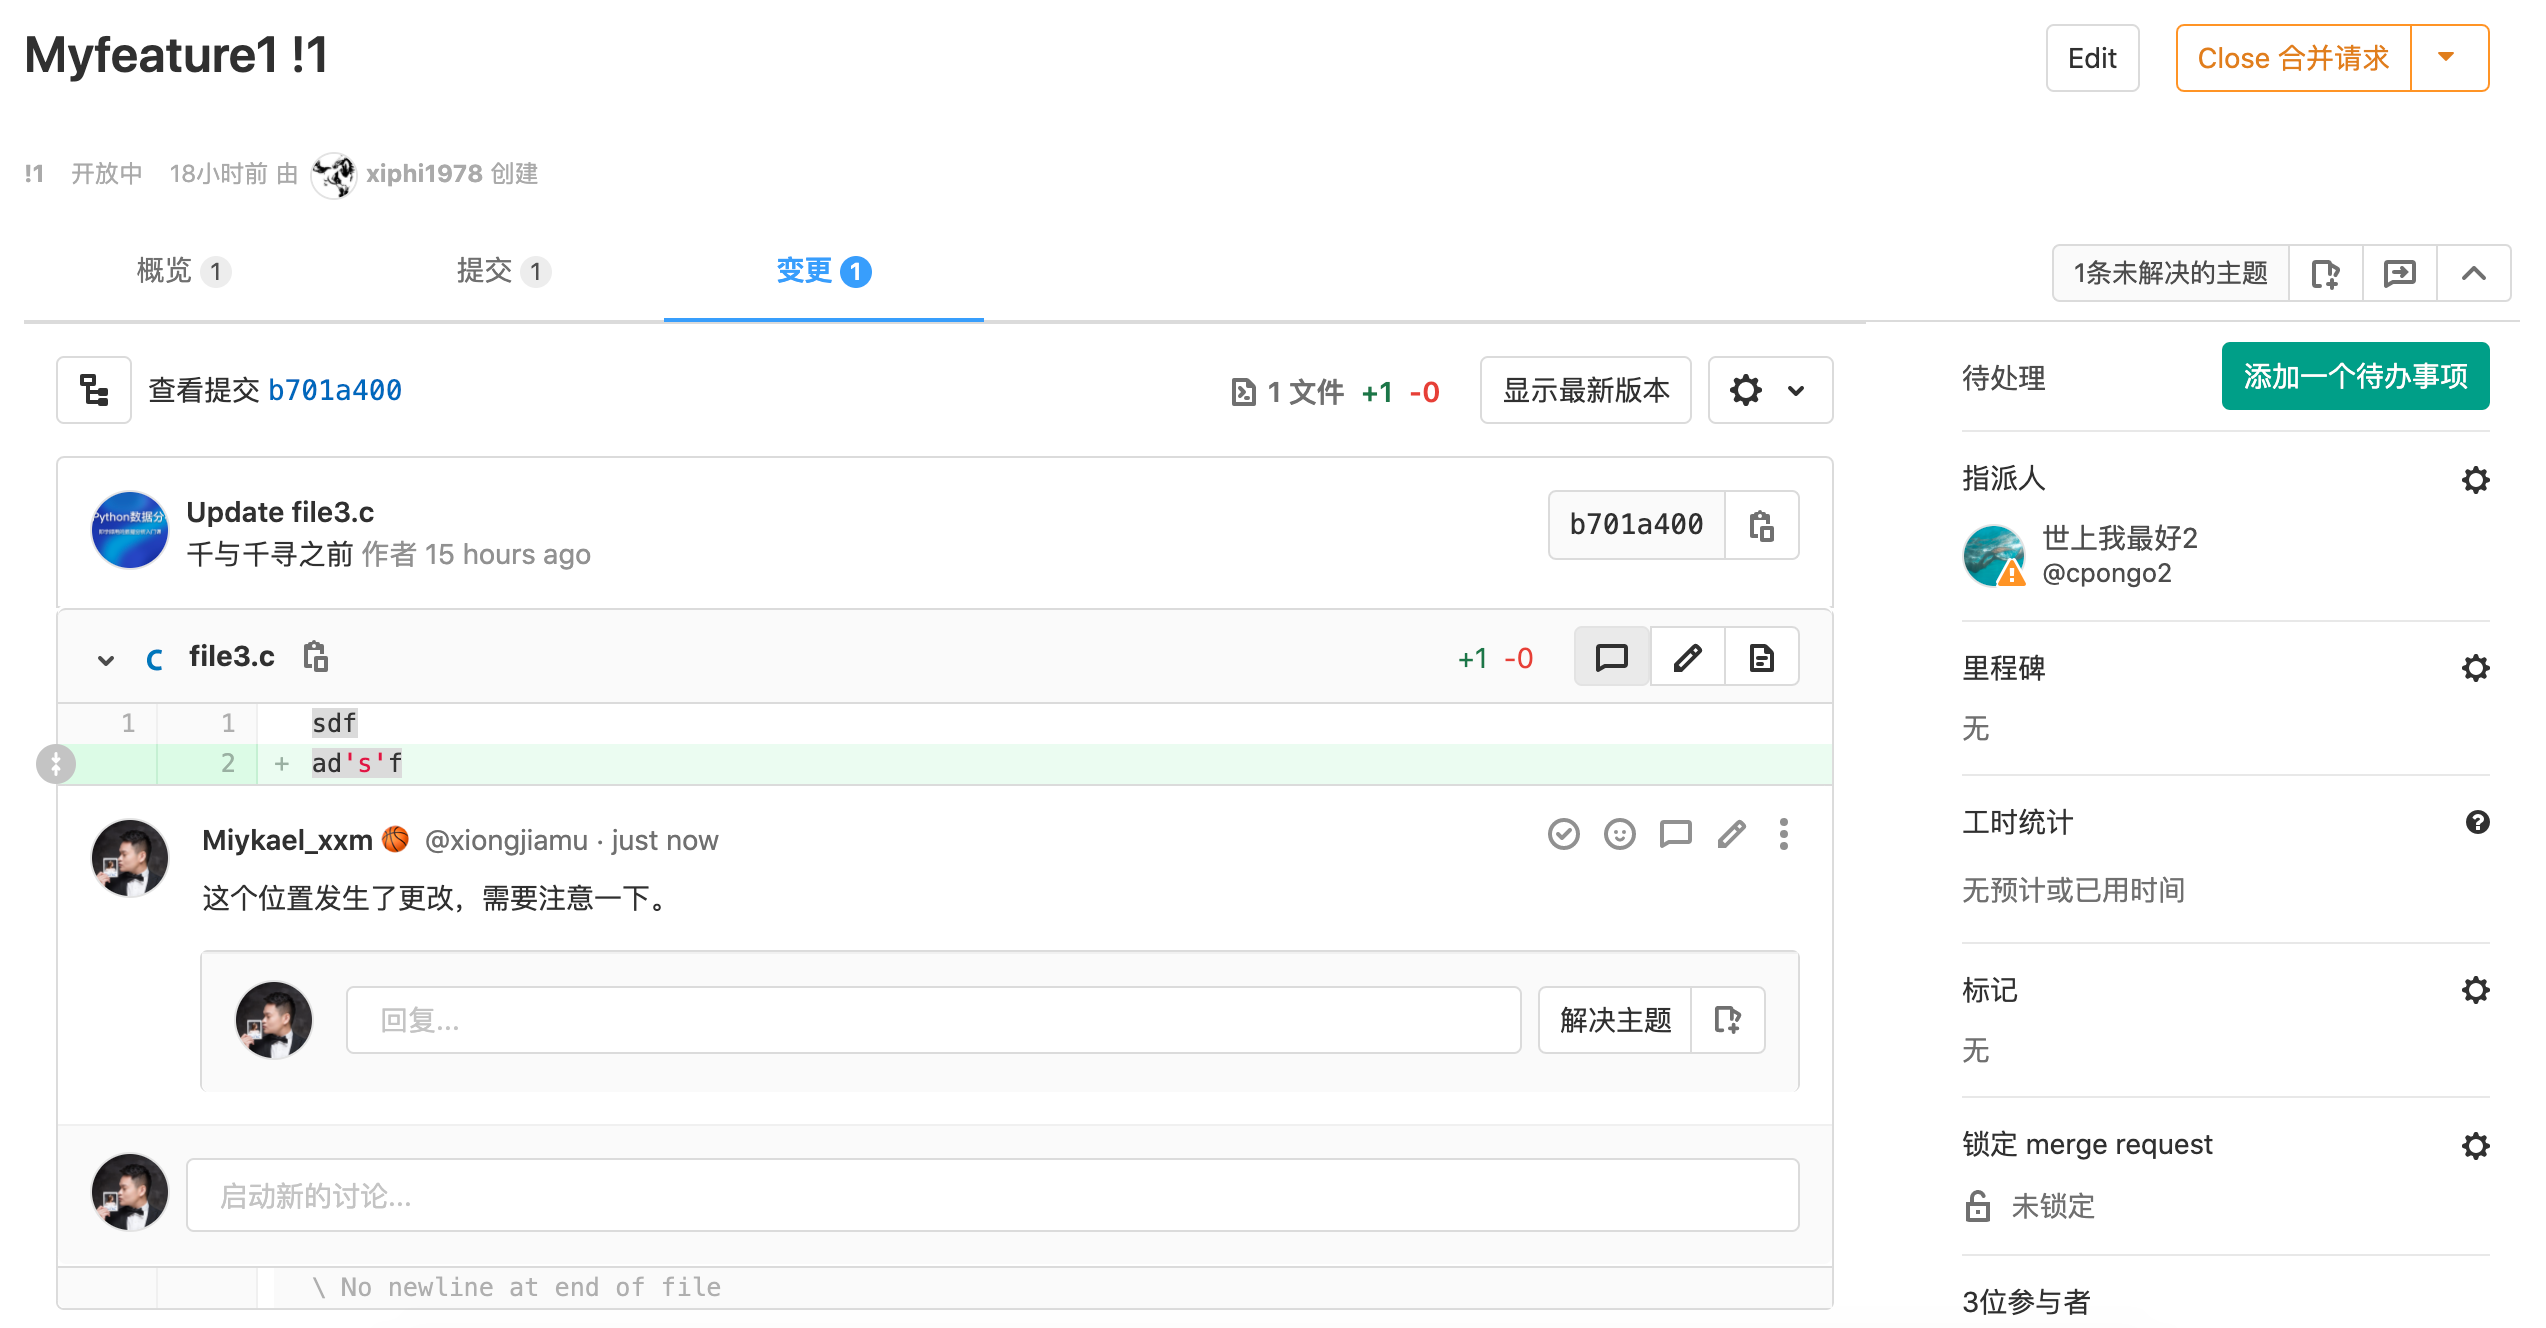
Task: Open time tracking help icon
Action: (x=2478, y=822)
